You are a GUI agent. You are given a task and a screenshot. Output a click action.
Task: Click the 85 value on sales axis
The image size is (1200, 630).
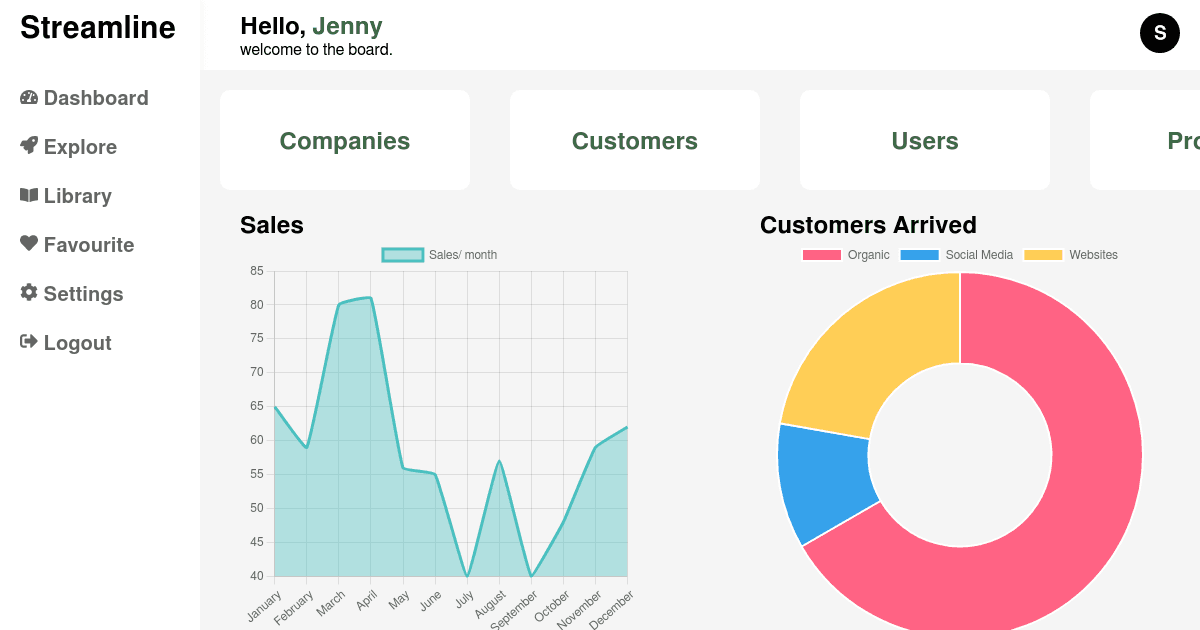coord(257,271)
